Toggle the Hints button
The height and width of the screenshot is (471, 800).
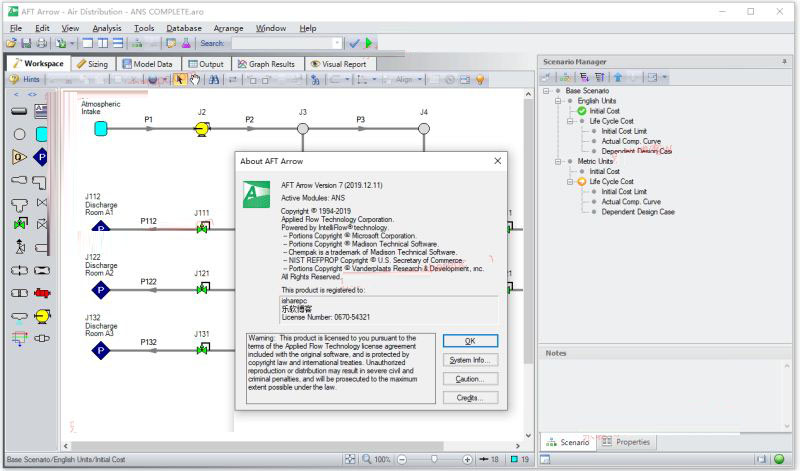click(x=24, y=80)
